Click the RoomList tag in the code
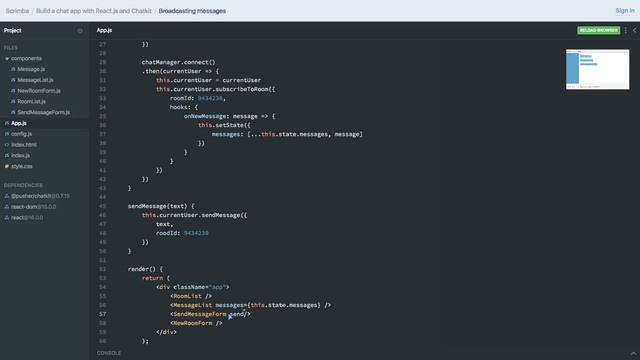This screenshot has width=640, height=360. [186, 296]
